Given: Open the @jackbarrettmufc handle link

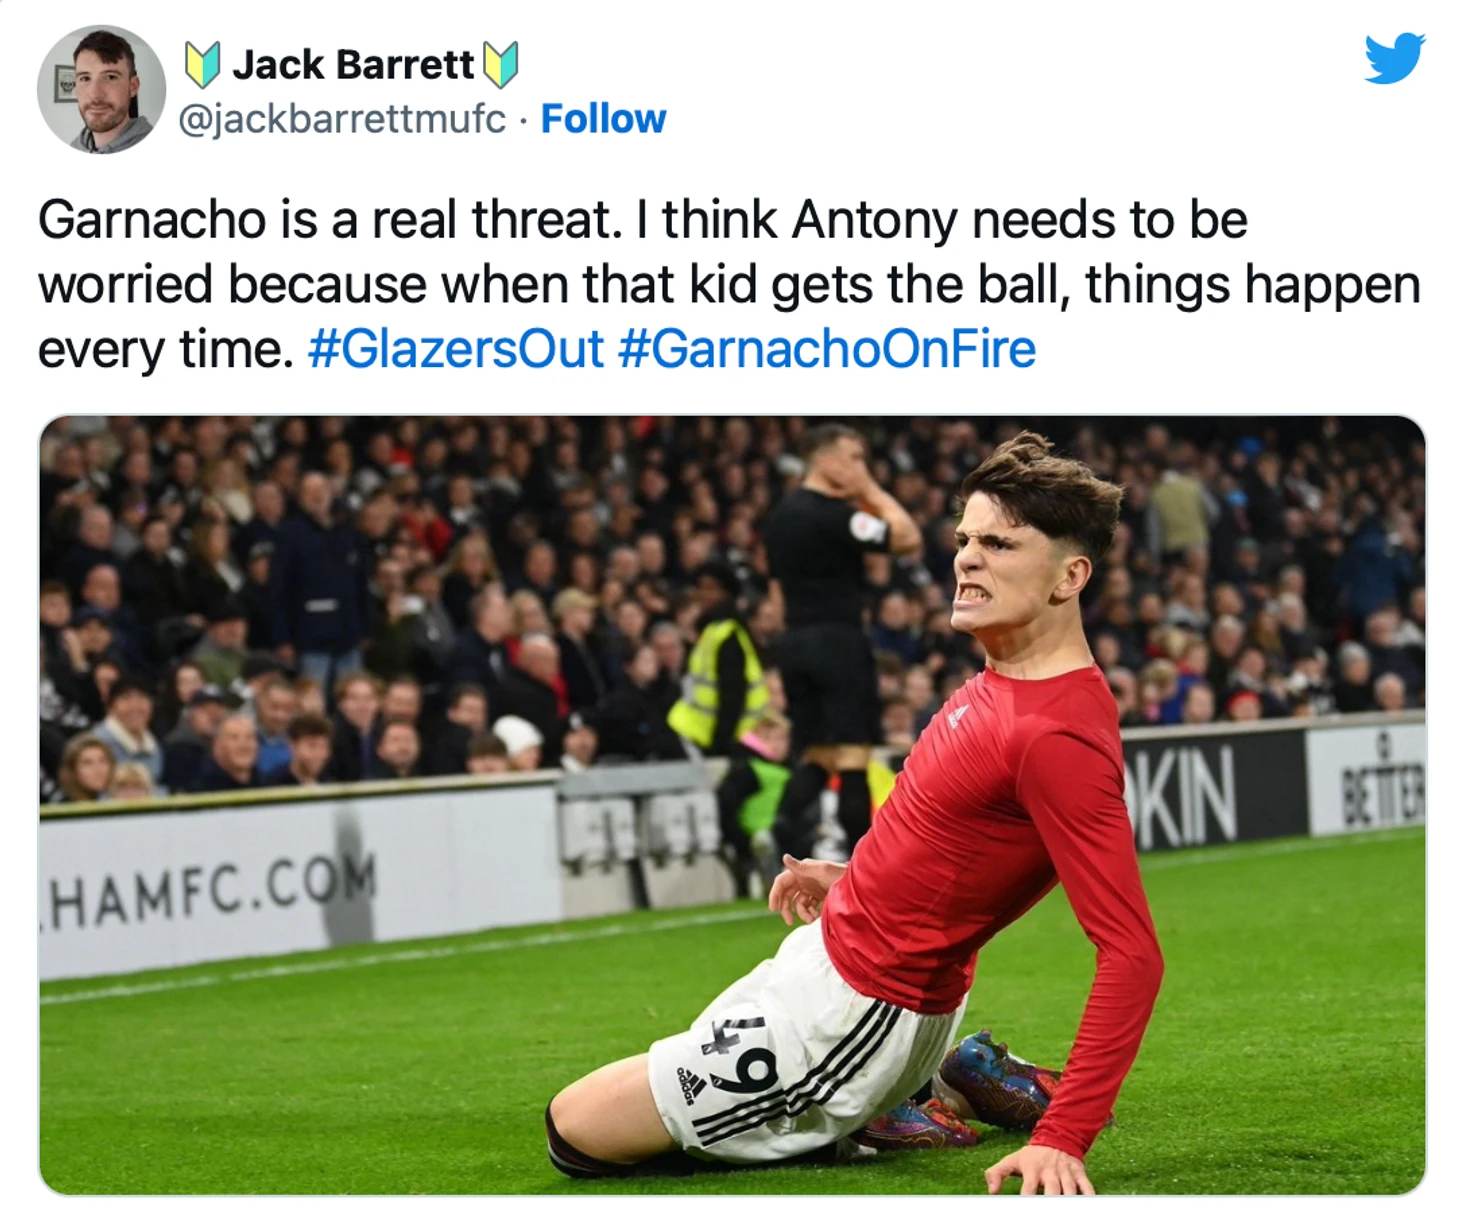Looking at the screenshot, I should 342,119.
